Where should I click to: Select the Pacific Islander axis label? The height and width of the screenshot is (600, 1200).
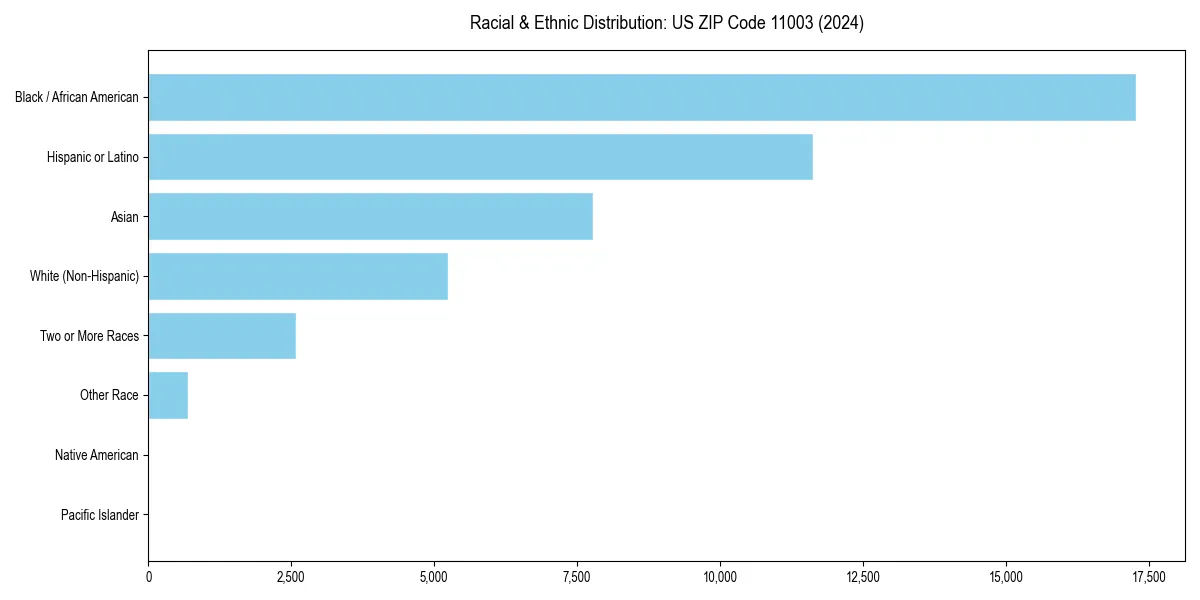(x=100, y=515)
